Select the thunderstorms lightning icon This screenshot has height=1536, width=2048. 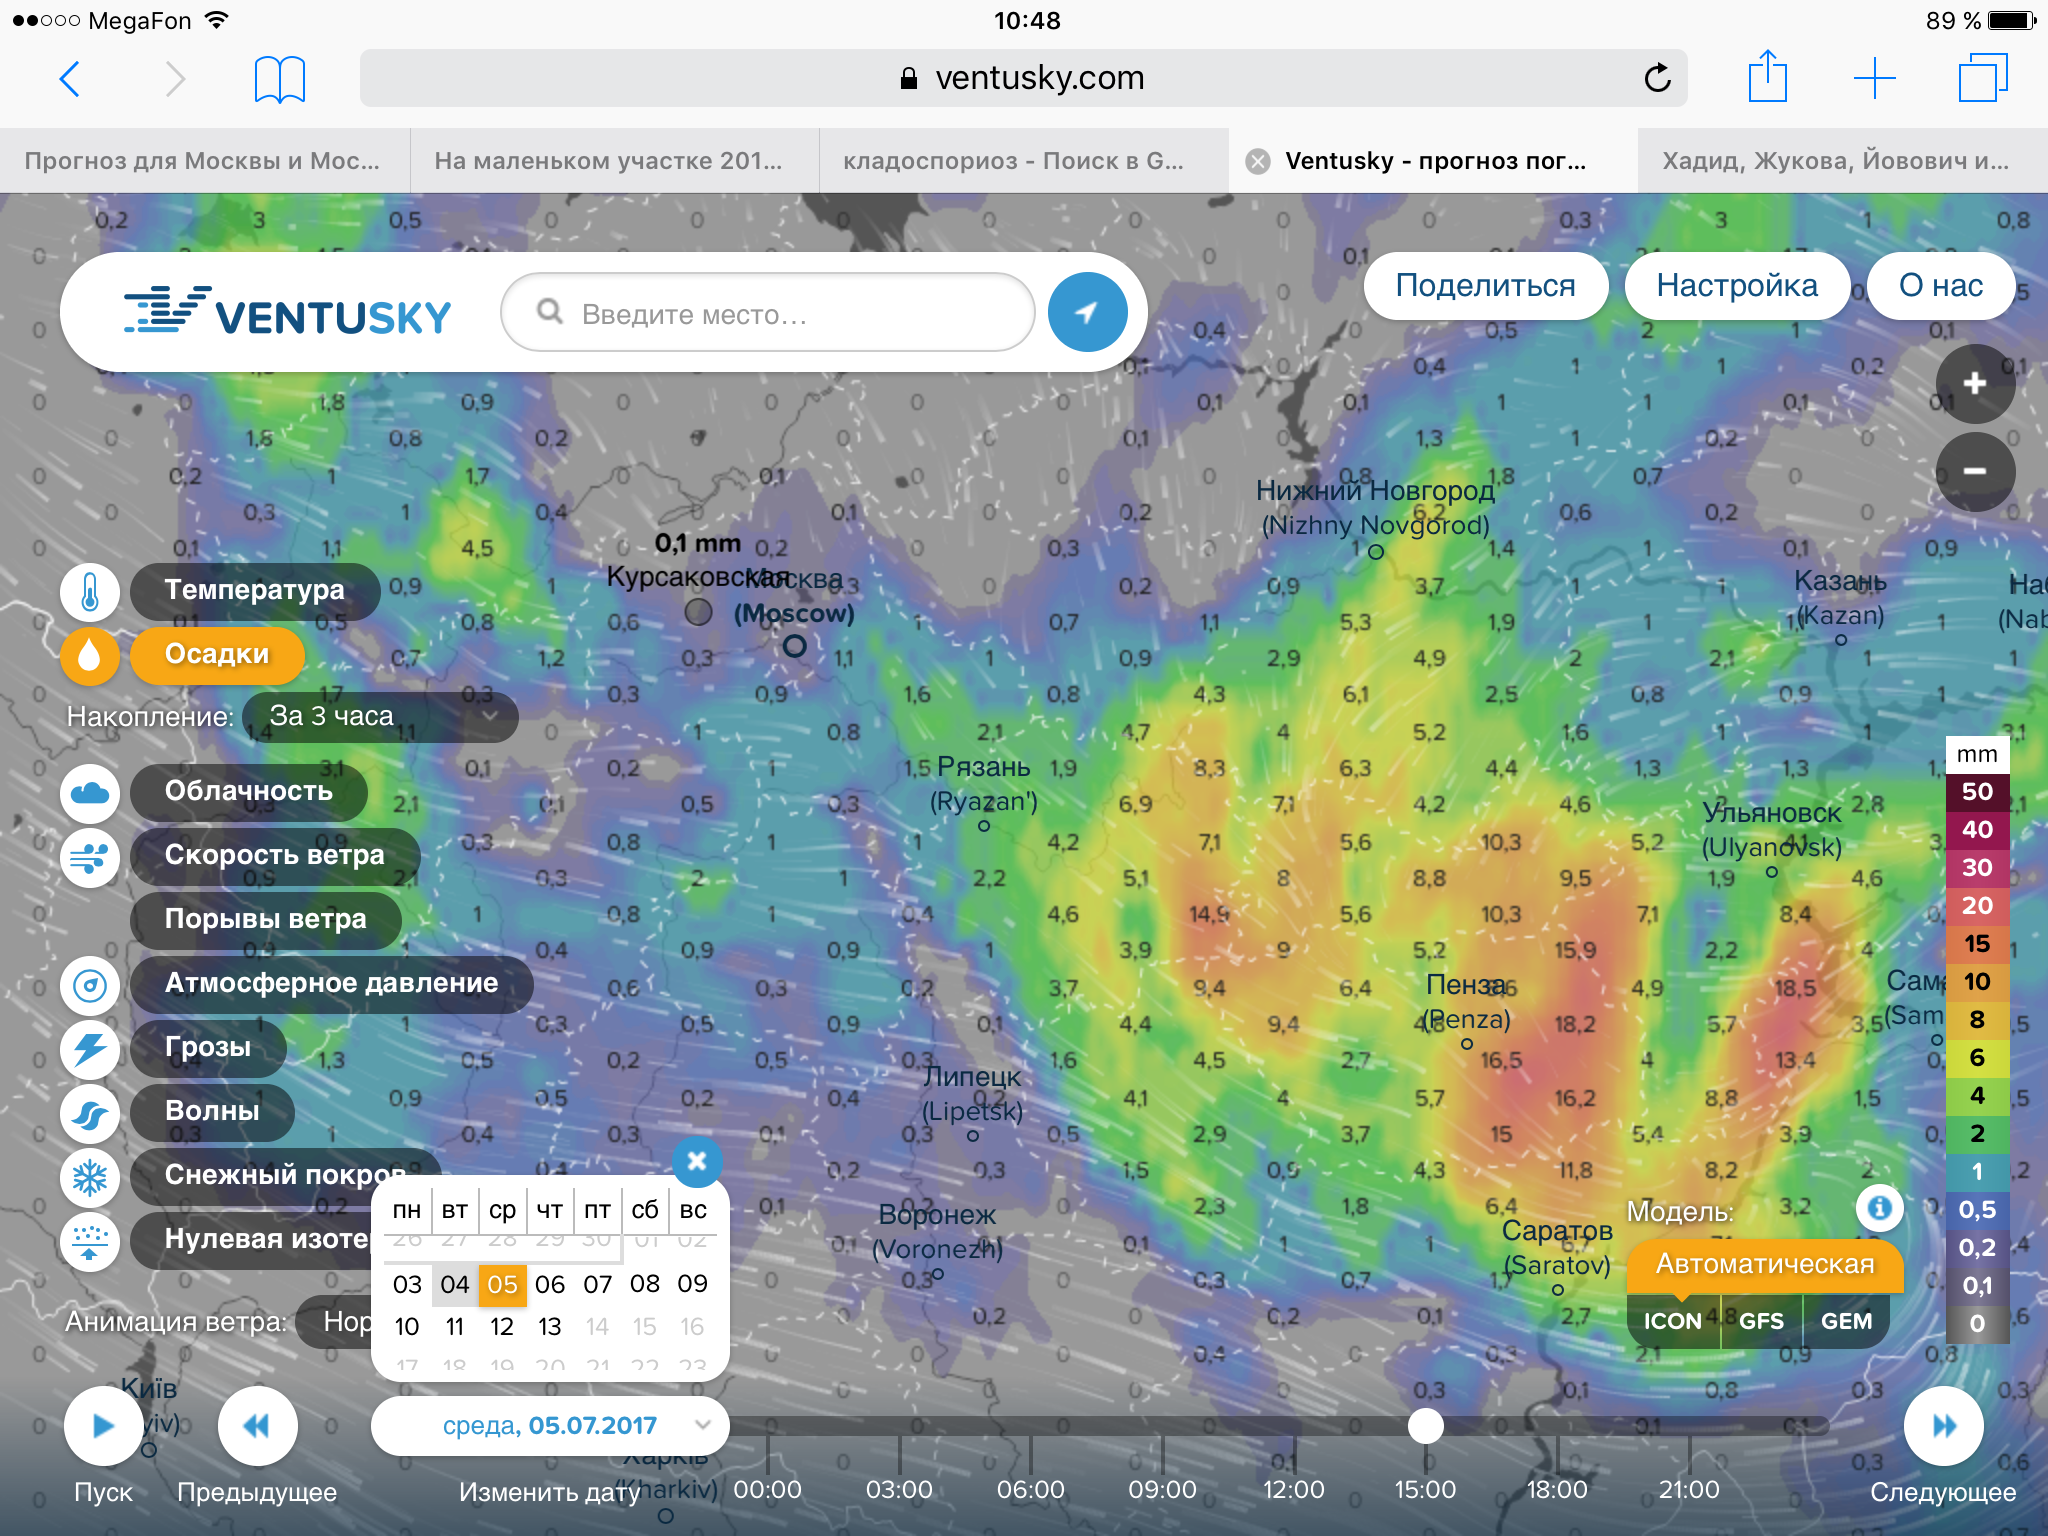coord(89,1049)
